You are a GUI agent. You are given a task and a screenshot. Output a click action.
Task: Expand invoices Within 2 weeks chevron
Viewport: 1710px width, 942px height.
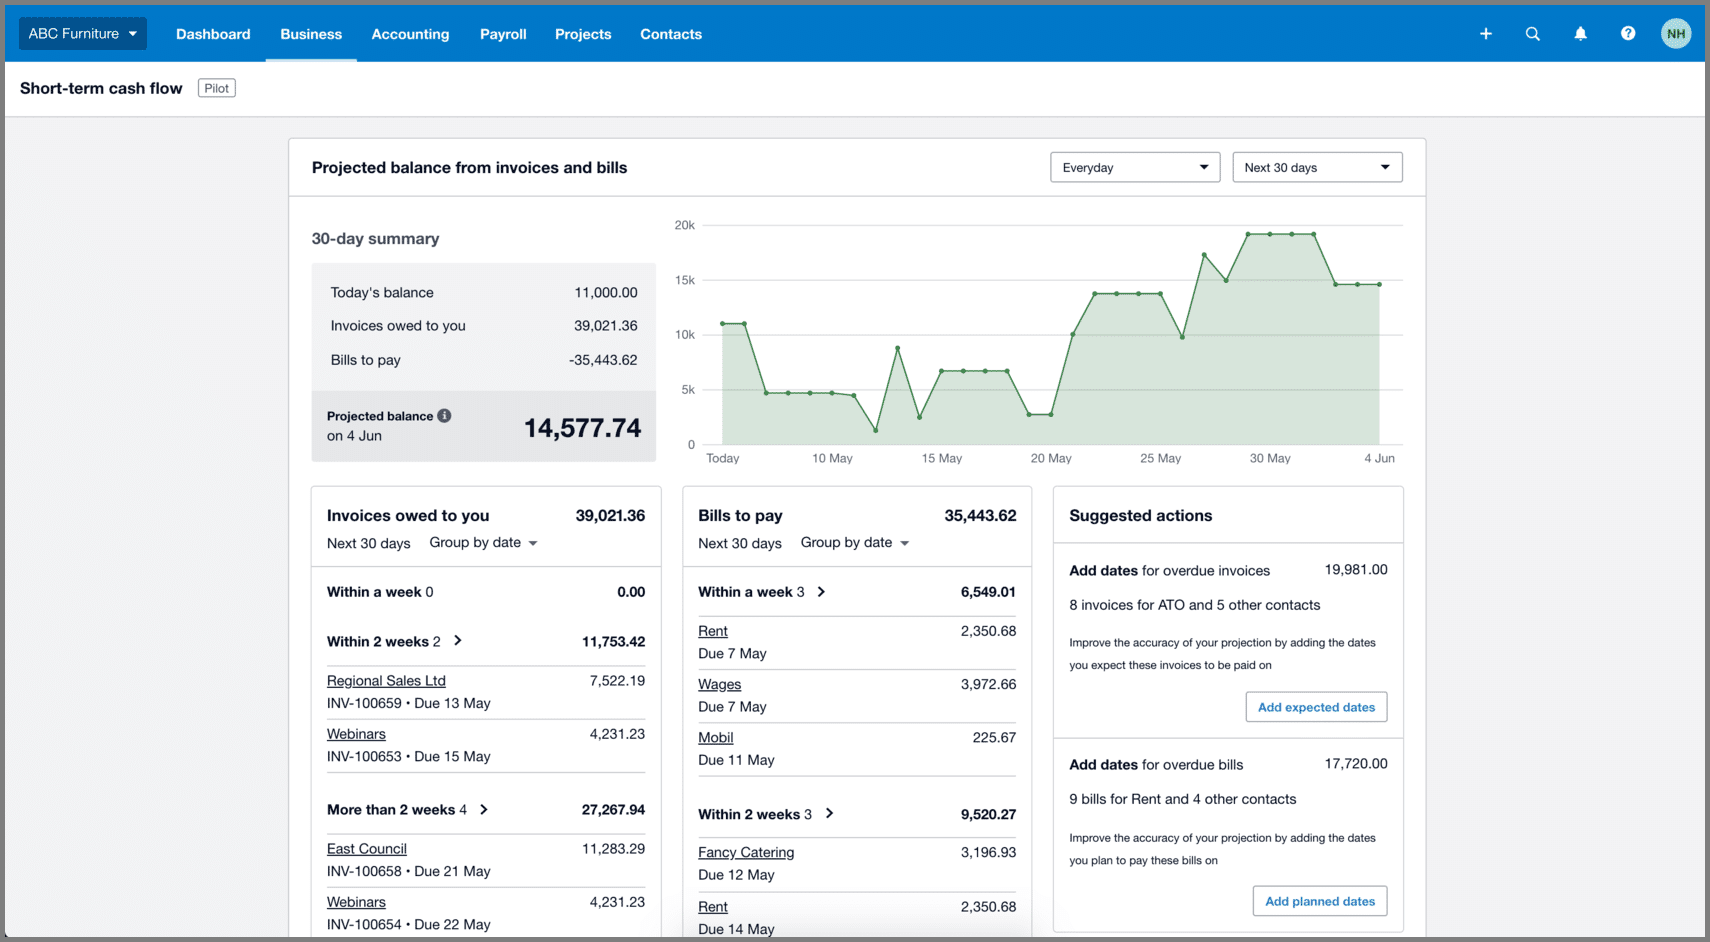458,641
